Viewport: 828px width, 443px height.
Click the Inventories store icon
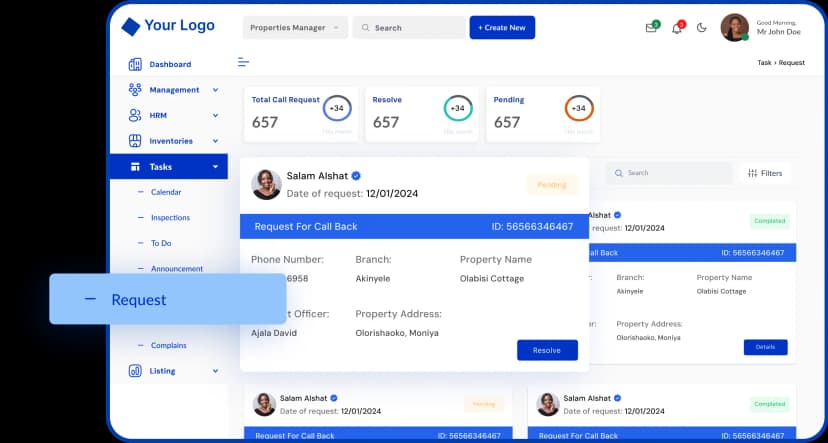tap(135, 141)
